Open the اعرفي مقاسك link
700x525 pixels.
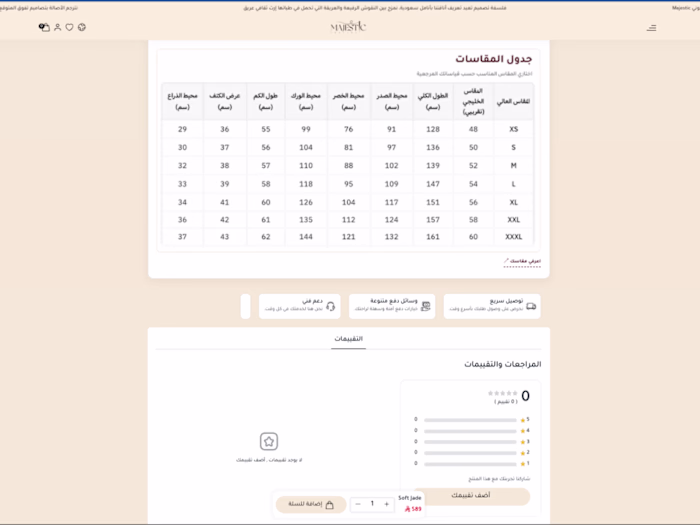point(522,261)
